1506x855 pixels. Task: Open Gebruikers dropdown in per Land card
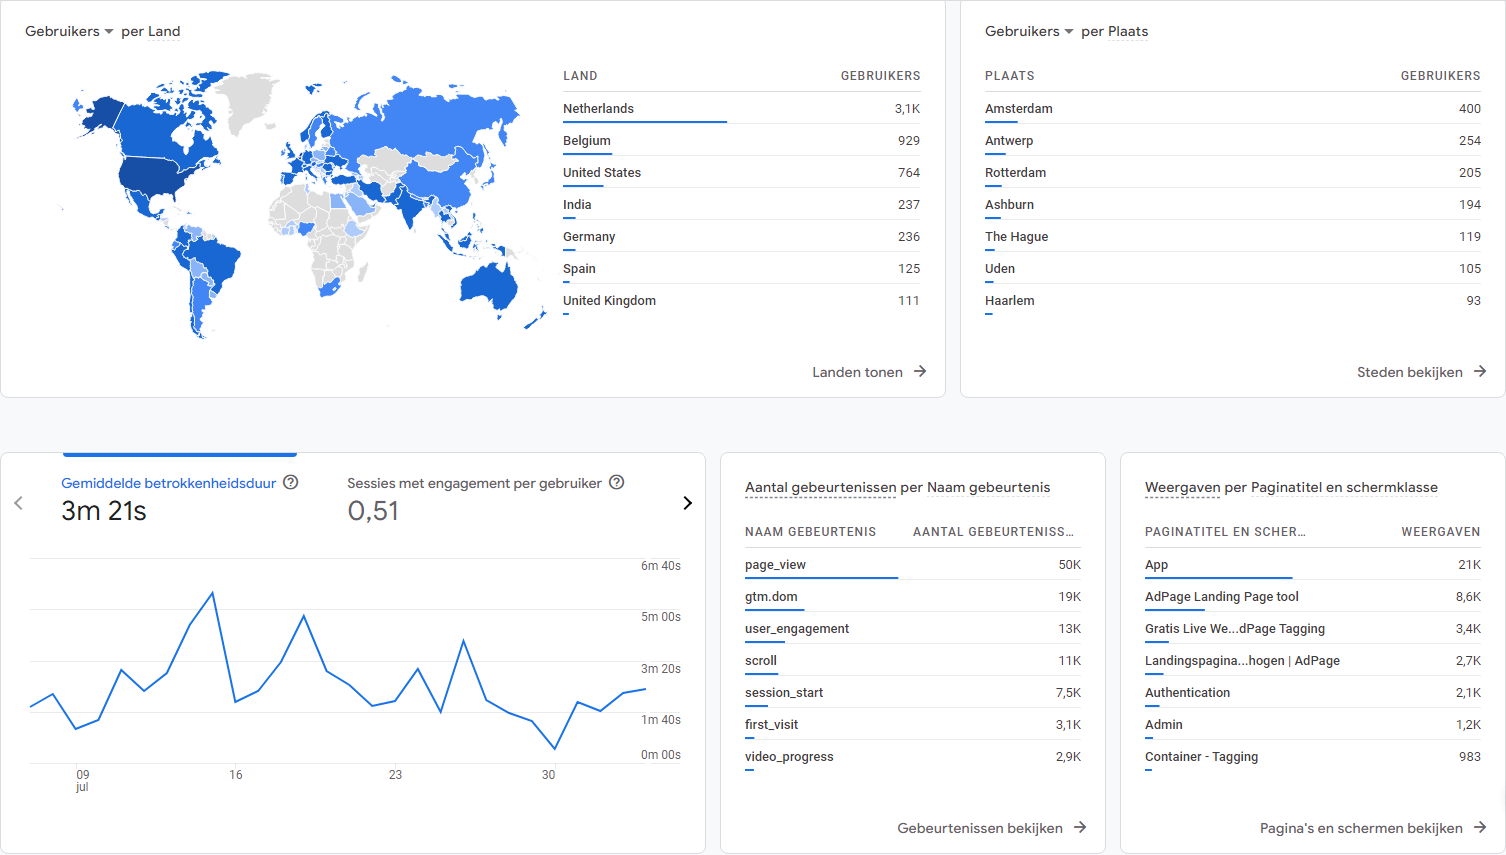(x=69, y=31)
